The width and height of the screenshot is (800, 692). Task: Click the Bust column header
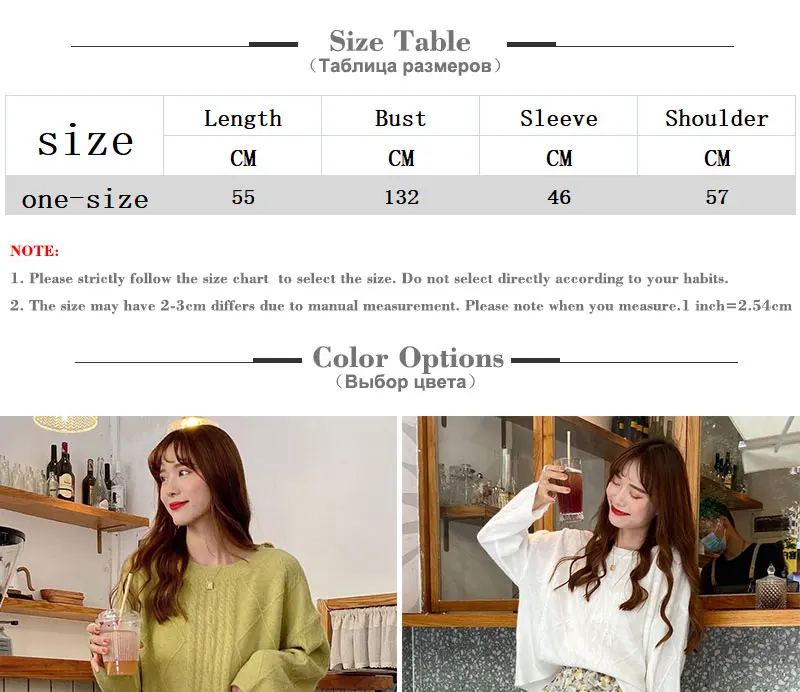[x=401, y=116]
